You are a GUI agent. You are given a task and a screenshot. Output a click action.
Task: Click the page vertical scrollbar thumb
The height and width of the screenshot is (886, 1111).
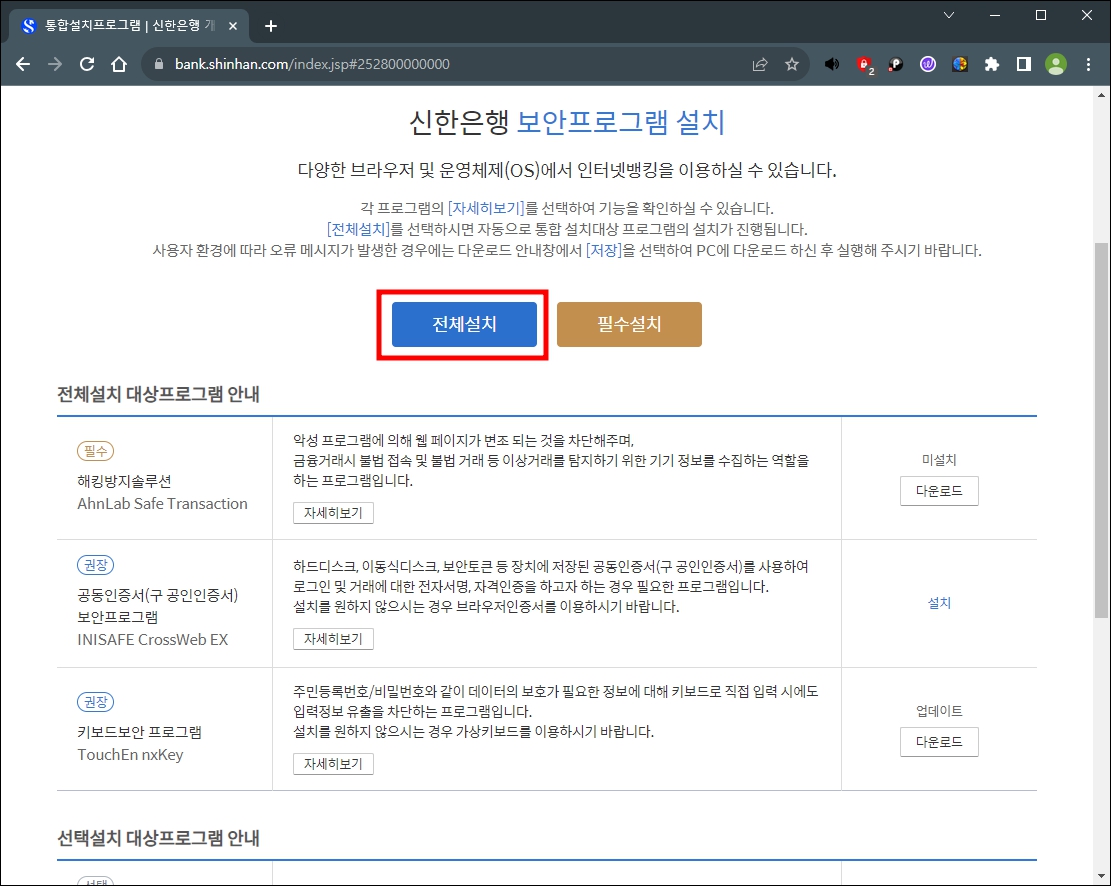[1101, 430]
